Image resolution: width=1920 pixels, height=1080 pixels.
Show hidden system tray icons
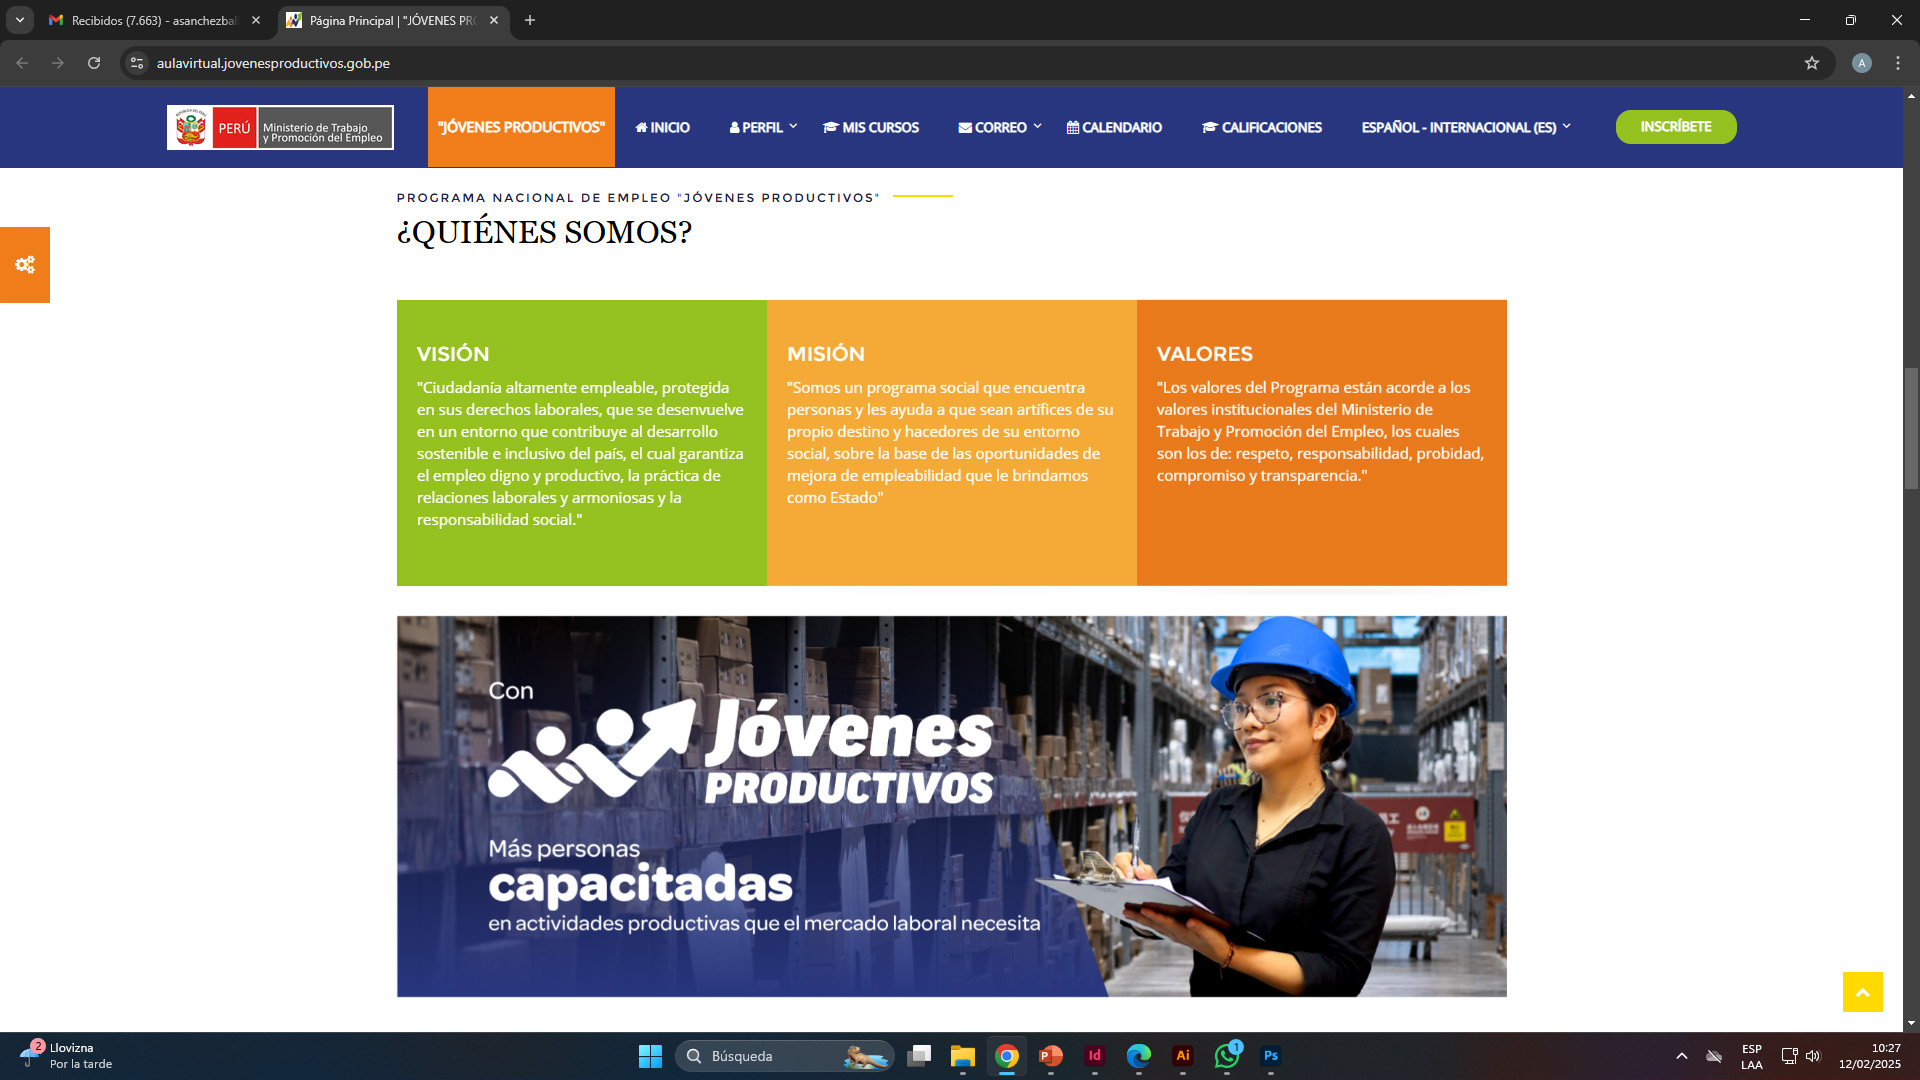click(x=1682, y=1056)
